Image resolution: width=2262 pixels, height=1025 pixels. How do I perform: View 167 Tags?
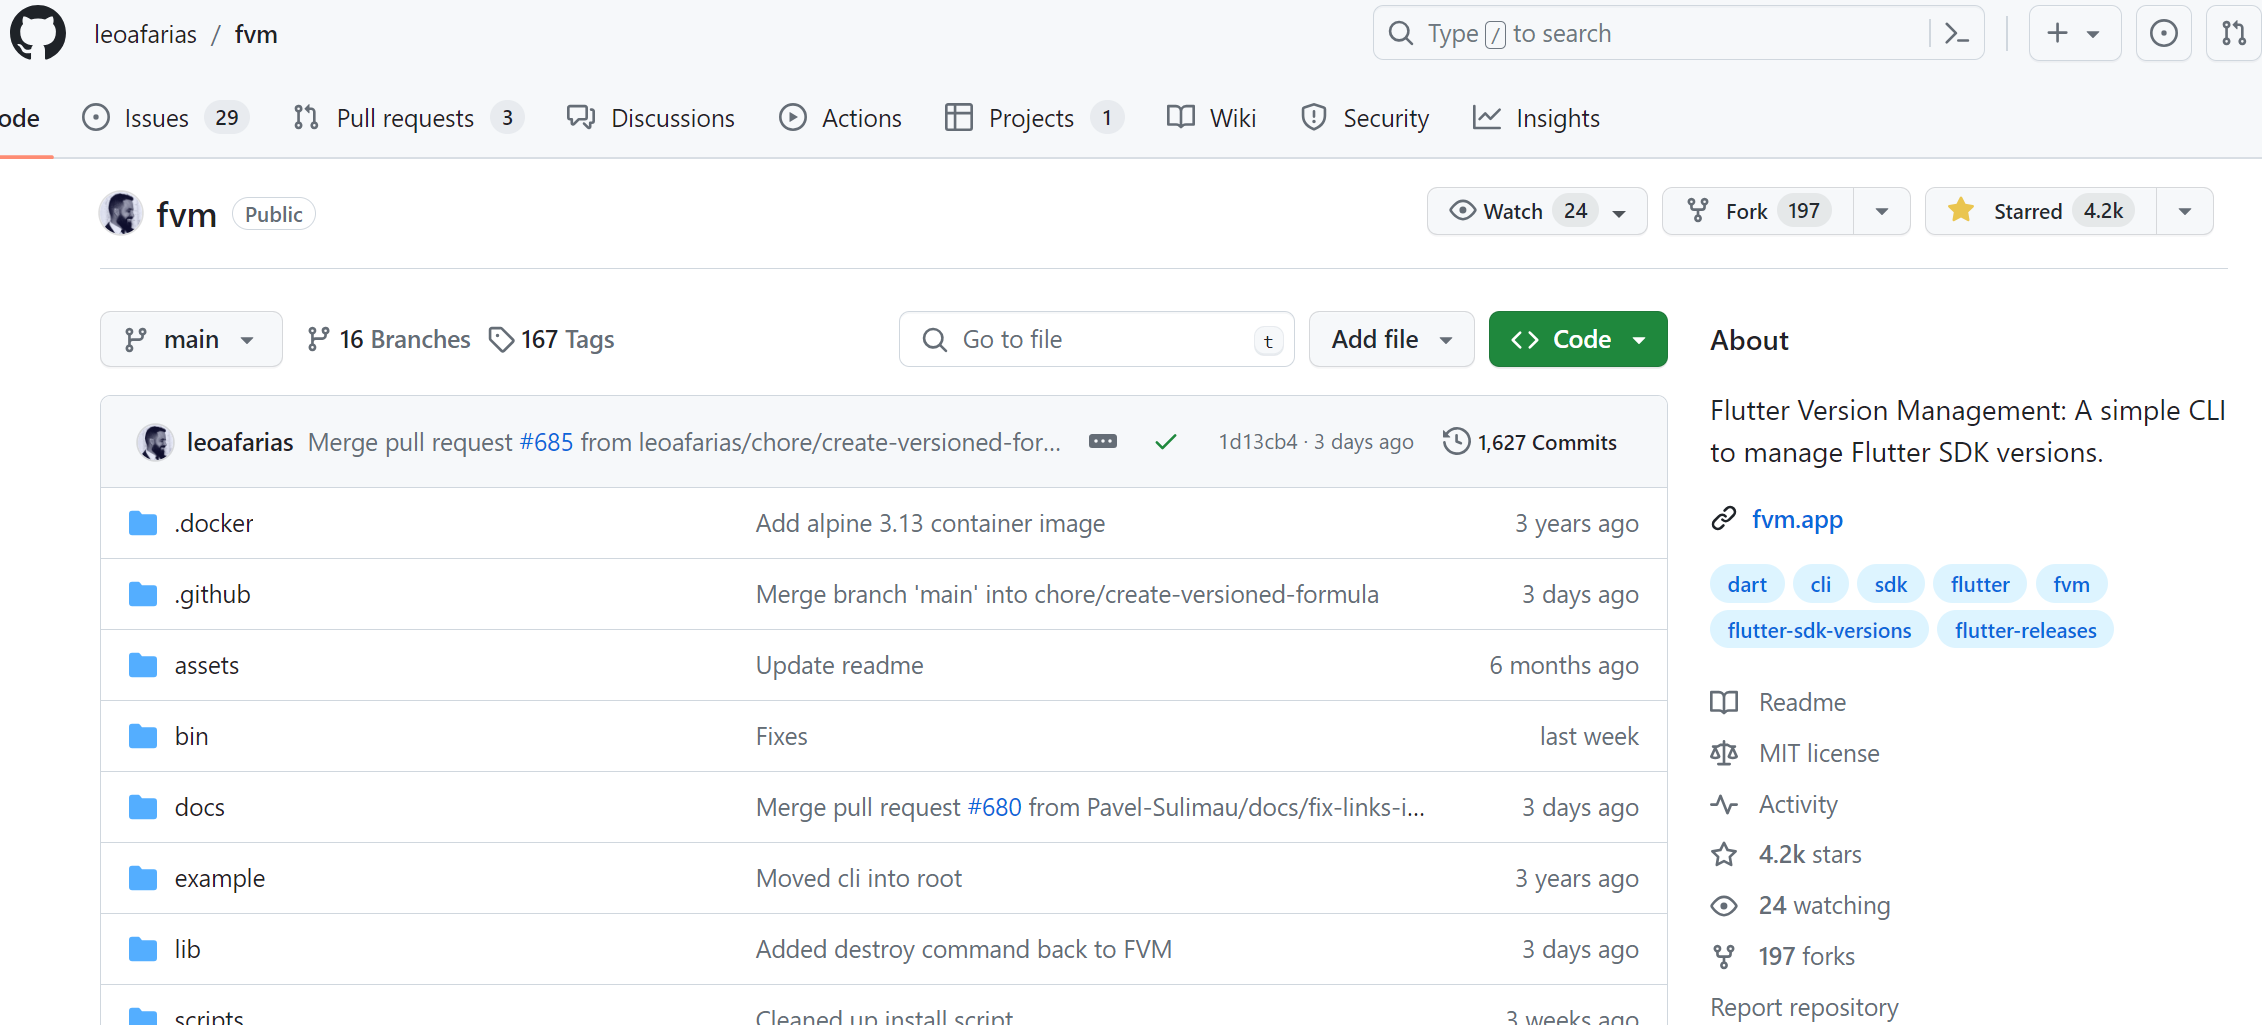[x=552, y=339]
